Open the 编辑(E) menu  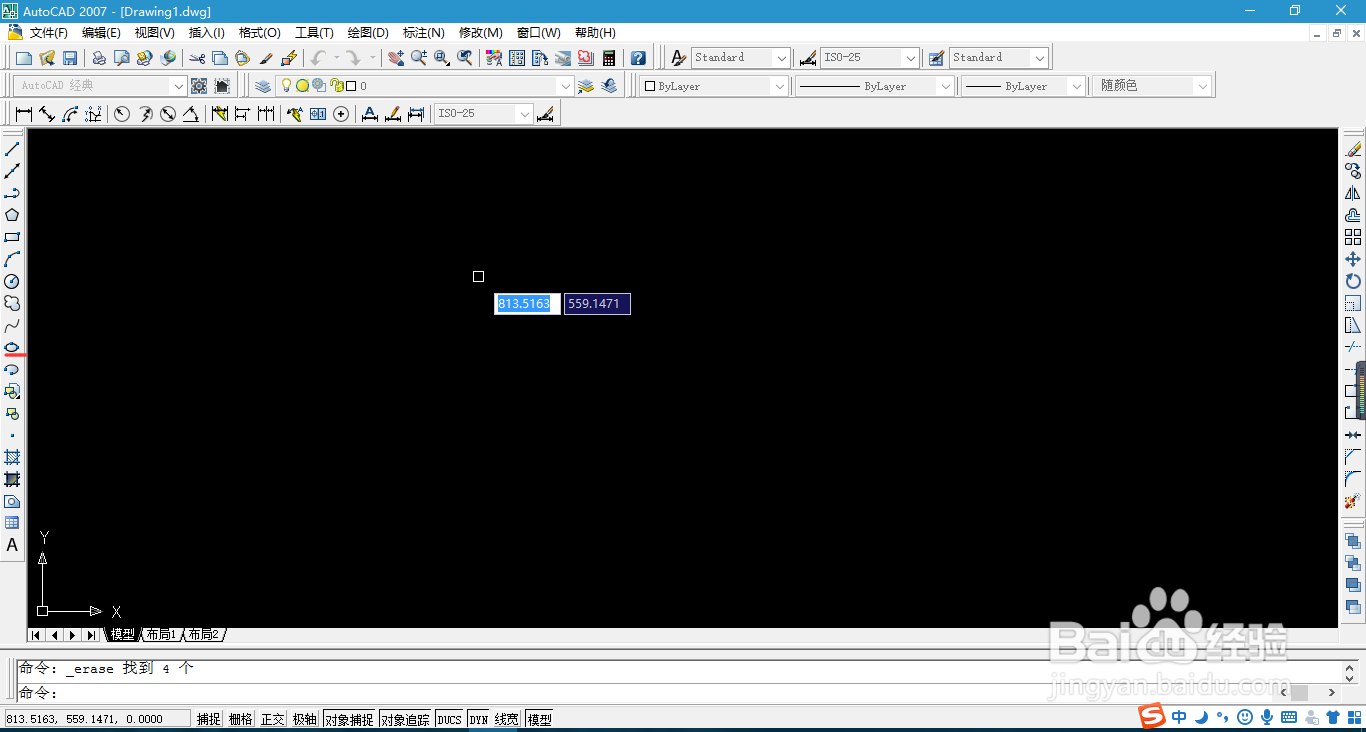(x=101, y=33)
